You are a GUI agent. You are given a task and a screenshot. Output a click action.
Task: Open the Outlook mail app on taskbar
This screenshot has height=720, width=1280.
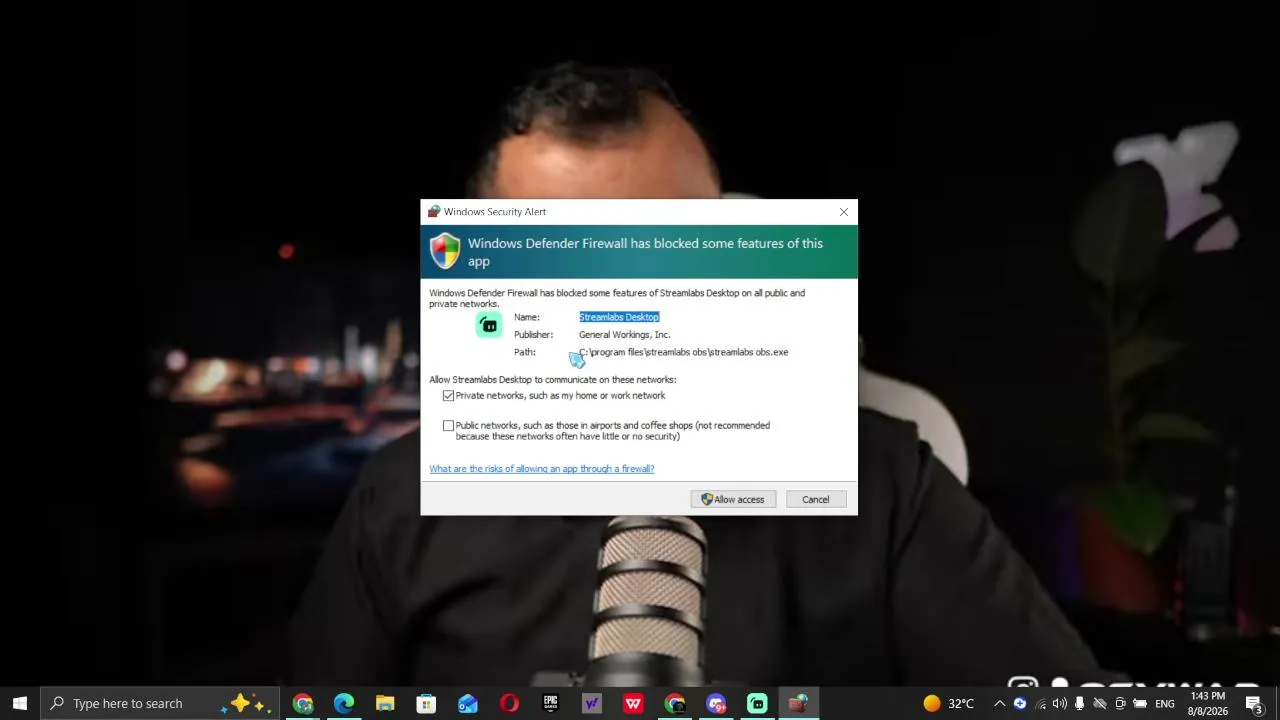point(468,703)
